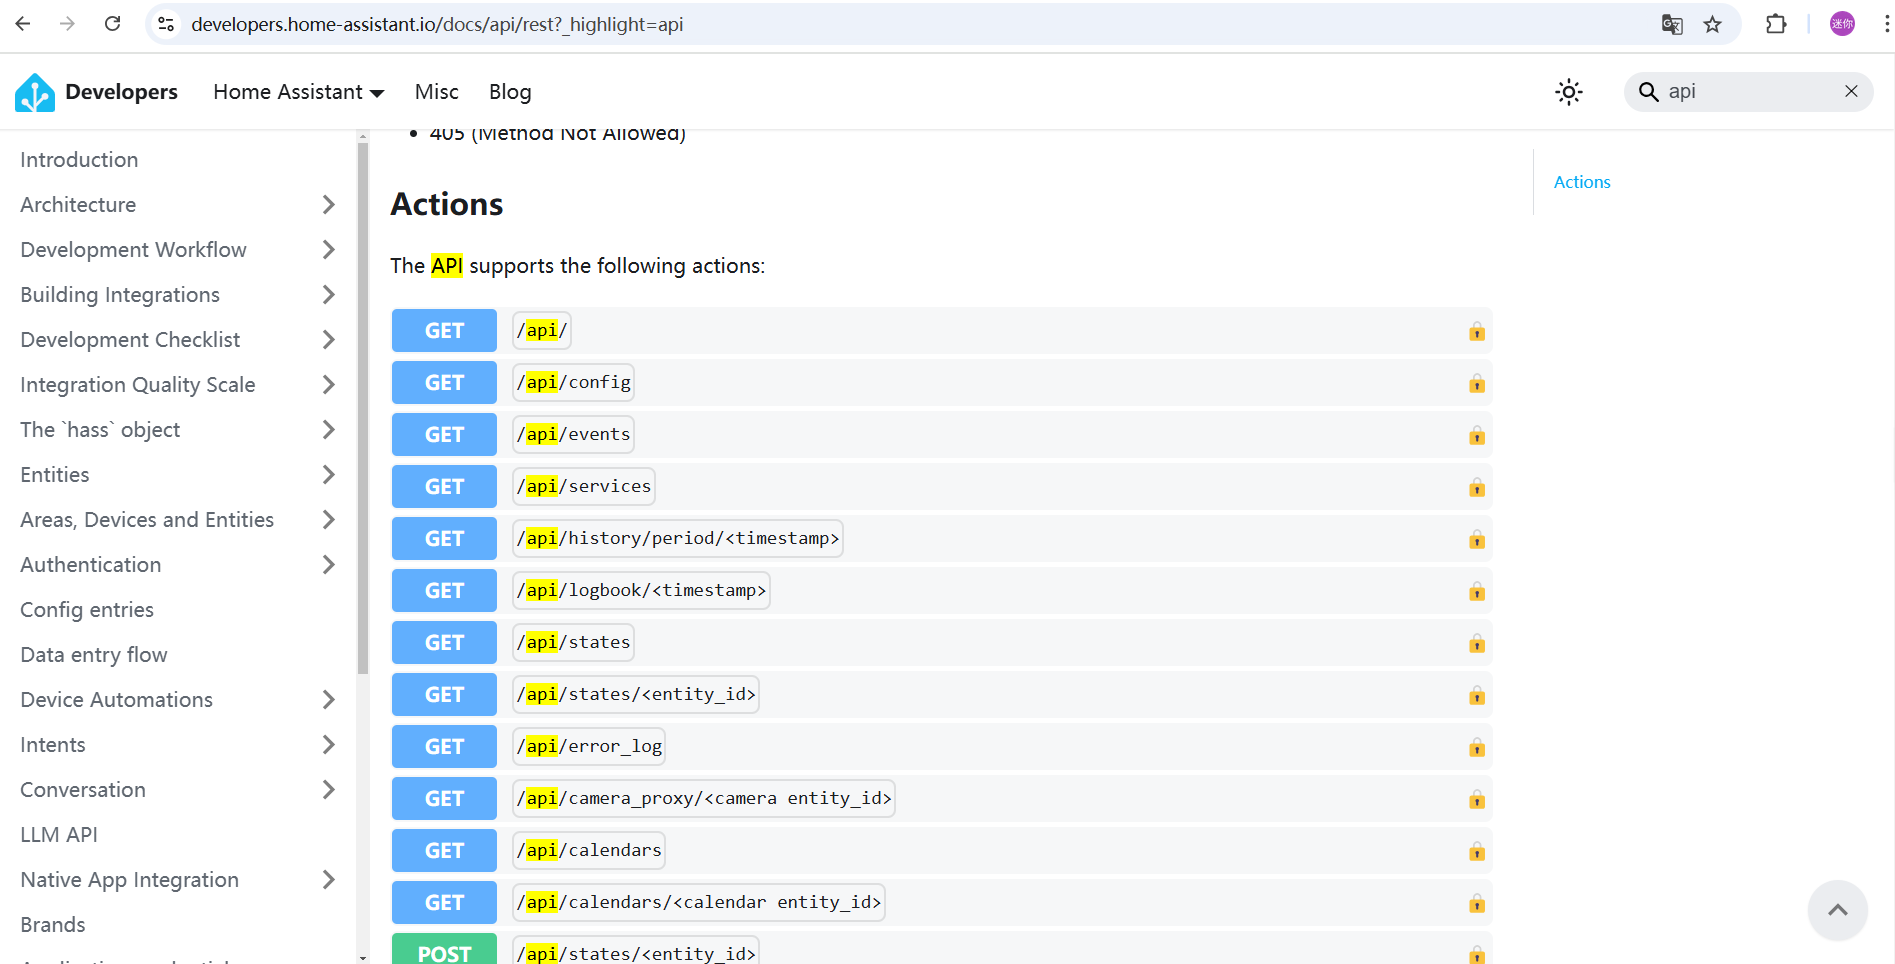Click the translate page icon
Screen dimensions: 1895x964
coord(1672,24)
